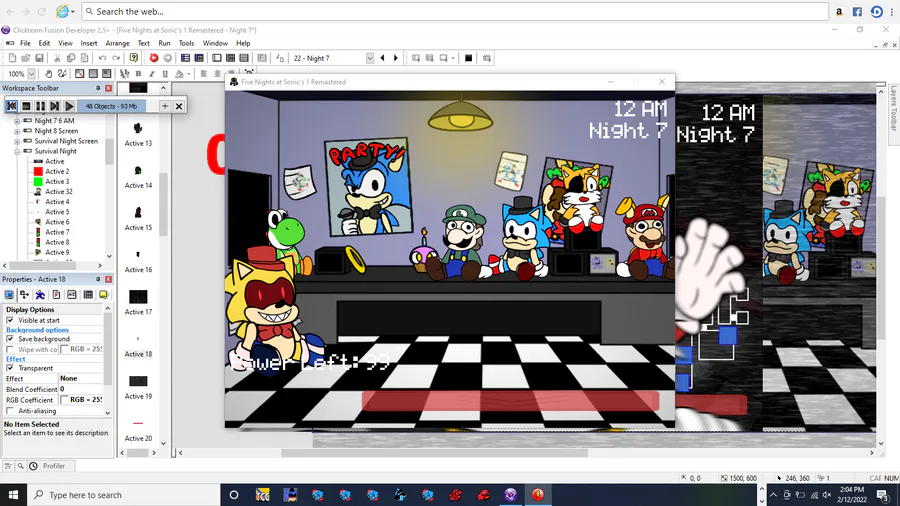Click the Play button in run controls
This screenshot has width=900, height=506.
(x=69, y=106)
